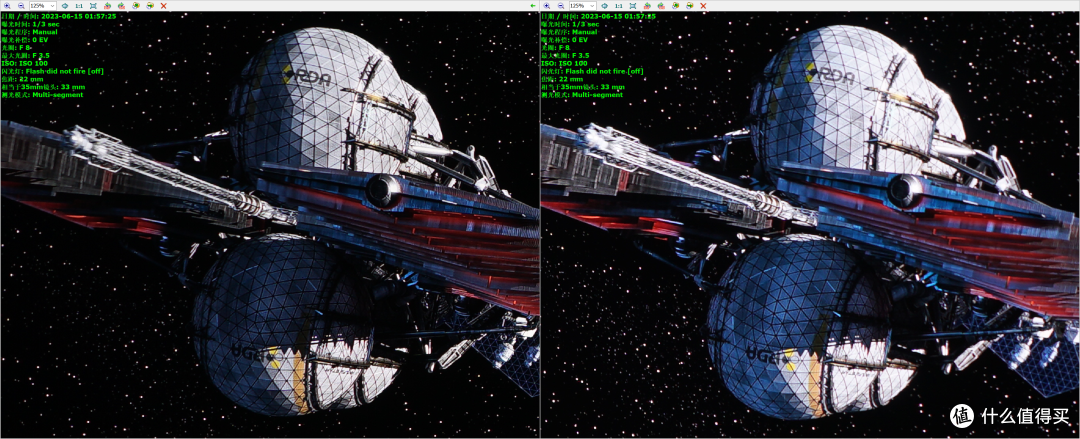Click the 'Manual' exposure text in right pane
Image resolution: width=1080 pixels, height=439 pixels.
(584, 32)
